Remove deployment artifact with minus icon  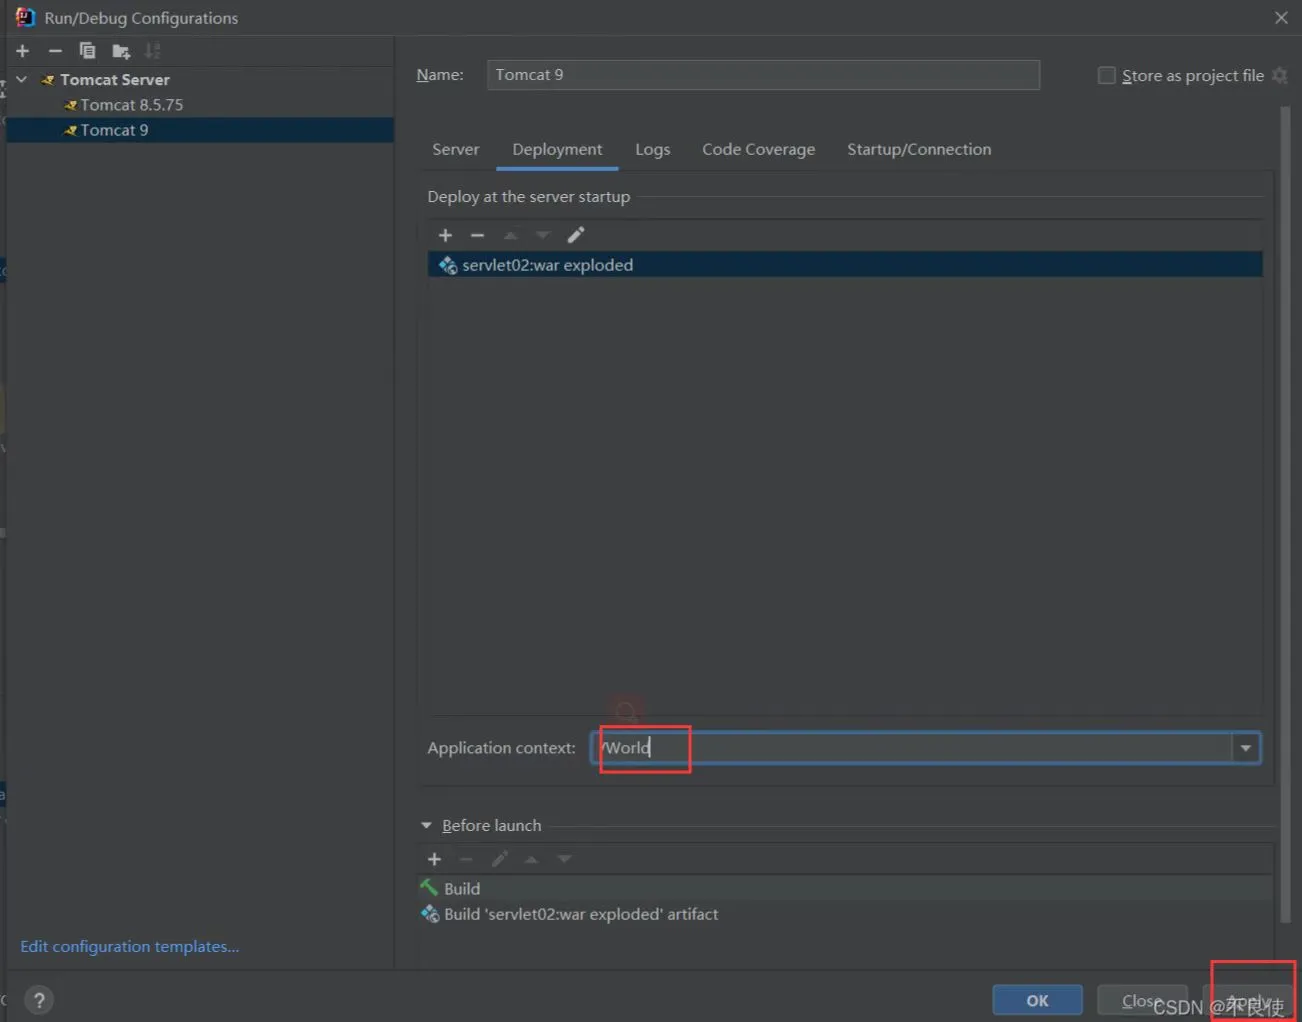click(477, 235)
